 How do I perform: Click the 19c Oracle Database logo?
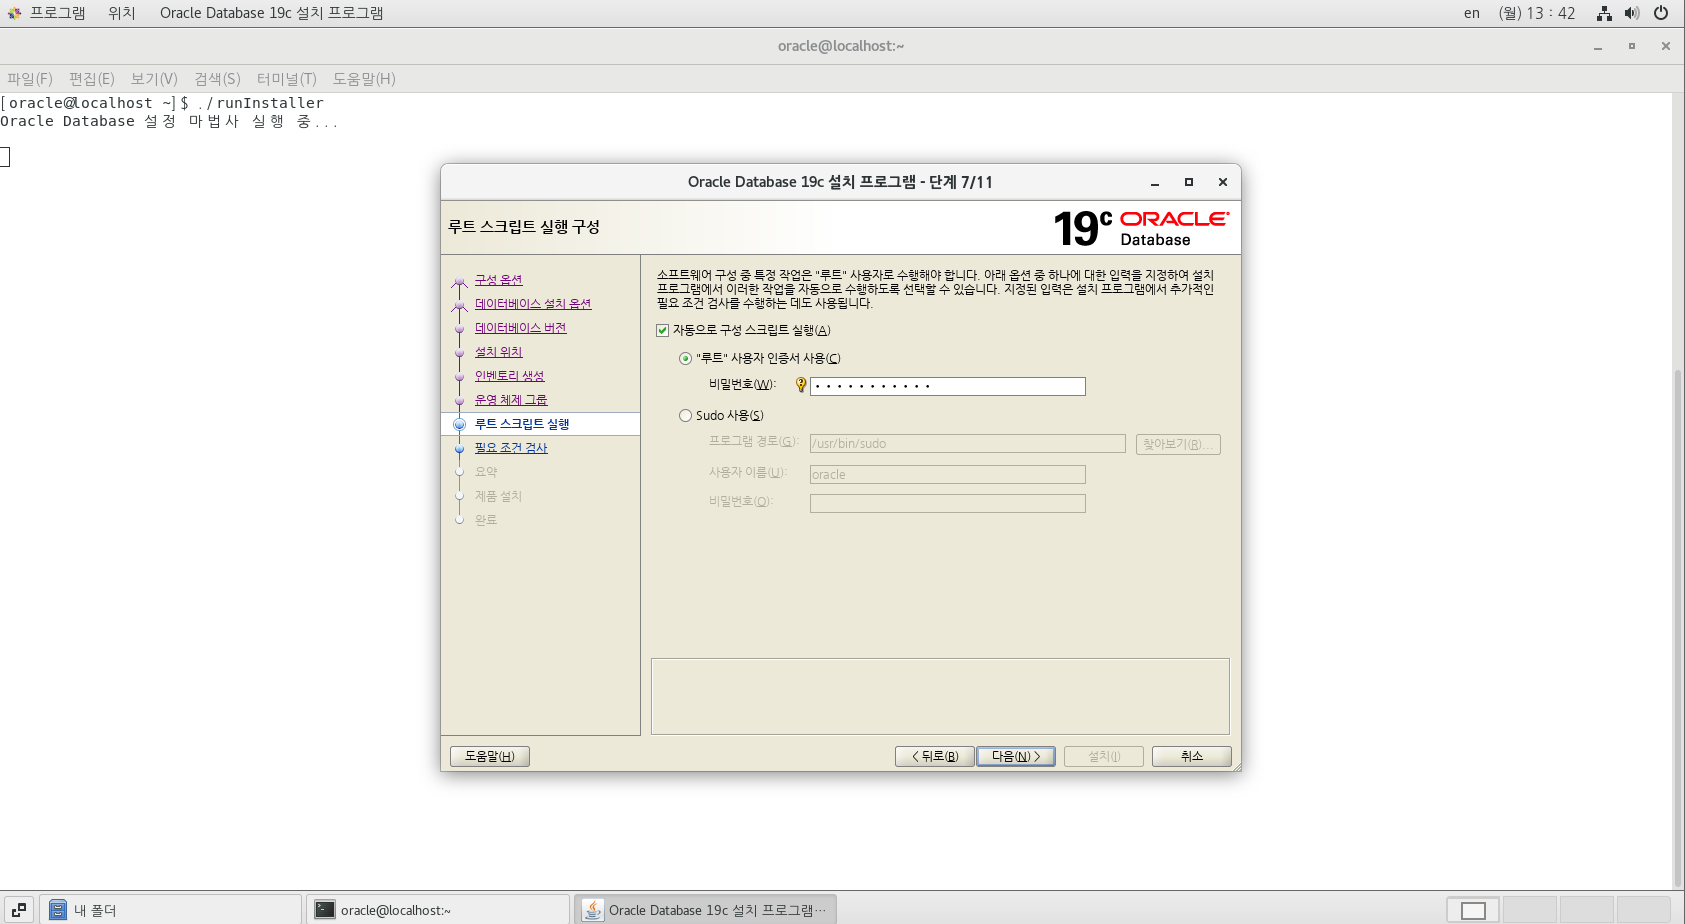pos(1141,228)
